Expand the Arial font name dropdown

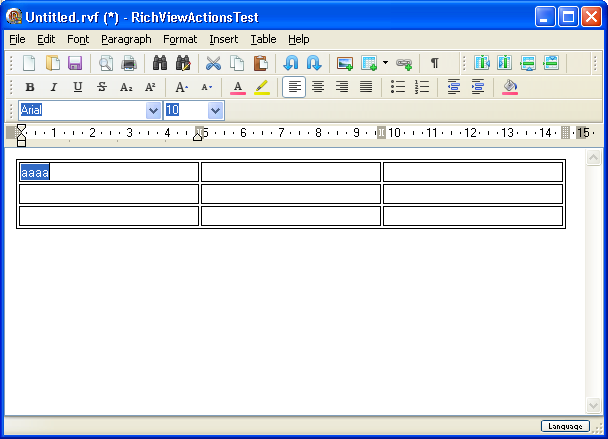[x=153, y=111]
